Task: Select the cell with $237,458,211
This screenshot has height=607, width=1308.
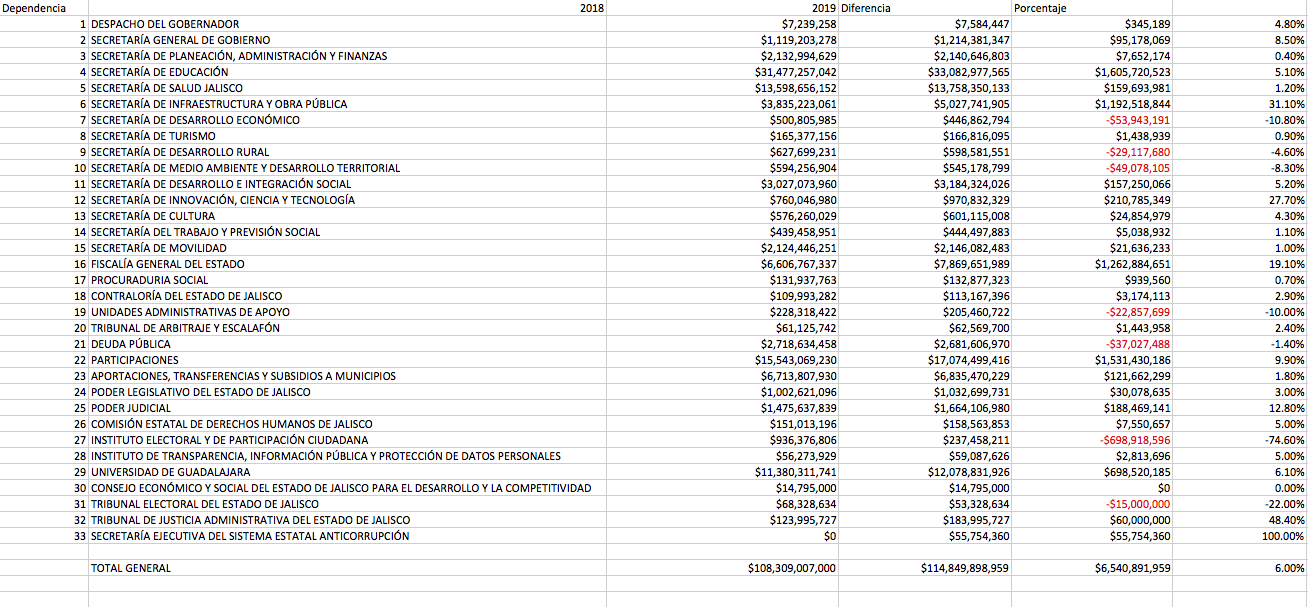Action: coord(925,440)
